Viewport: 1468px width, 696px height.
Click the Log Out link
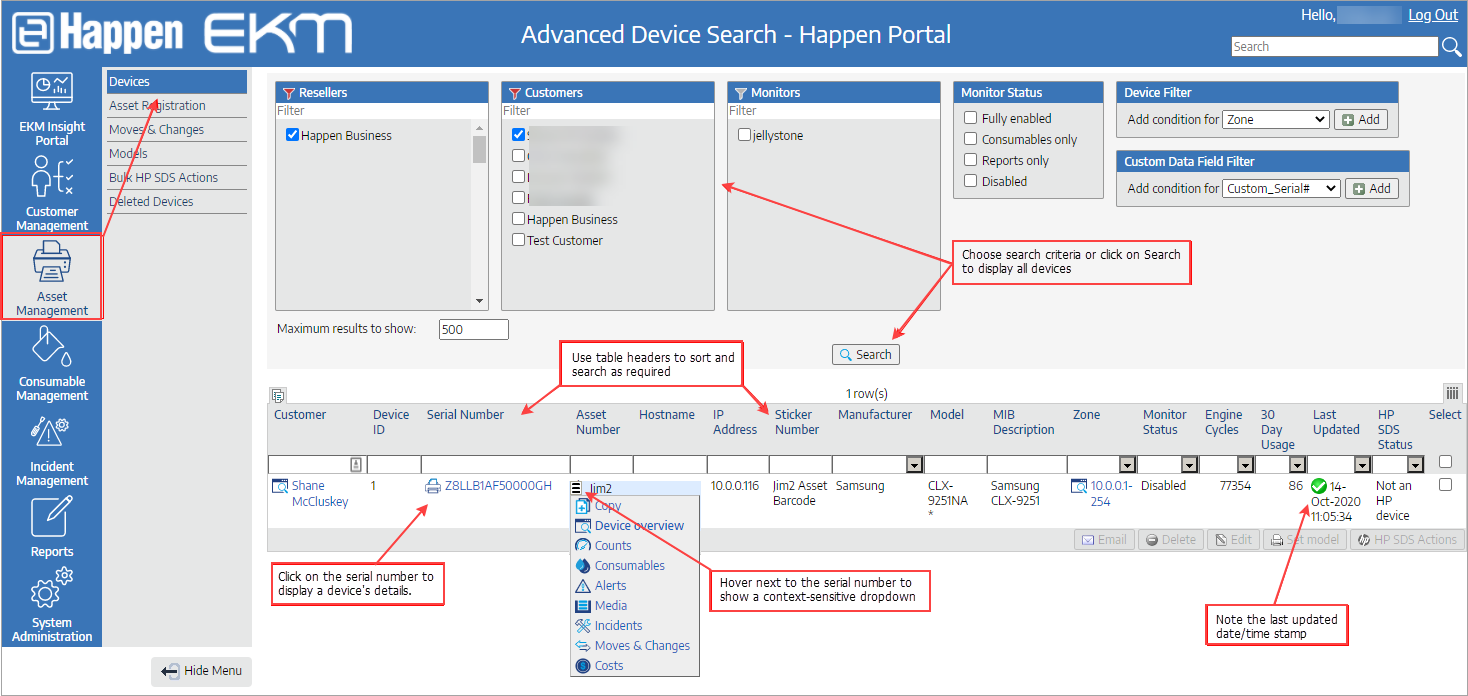pyautogui.click(x=1432, y=15)
